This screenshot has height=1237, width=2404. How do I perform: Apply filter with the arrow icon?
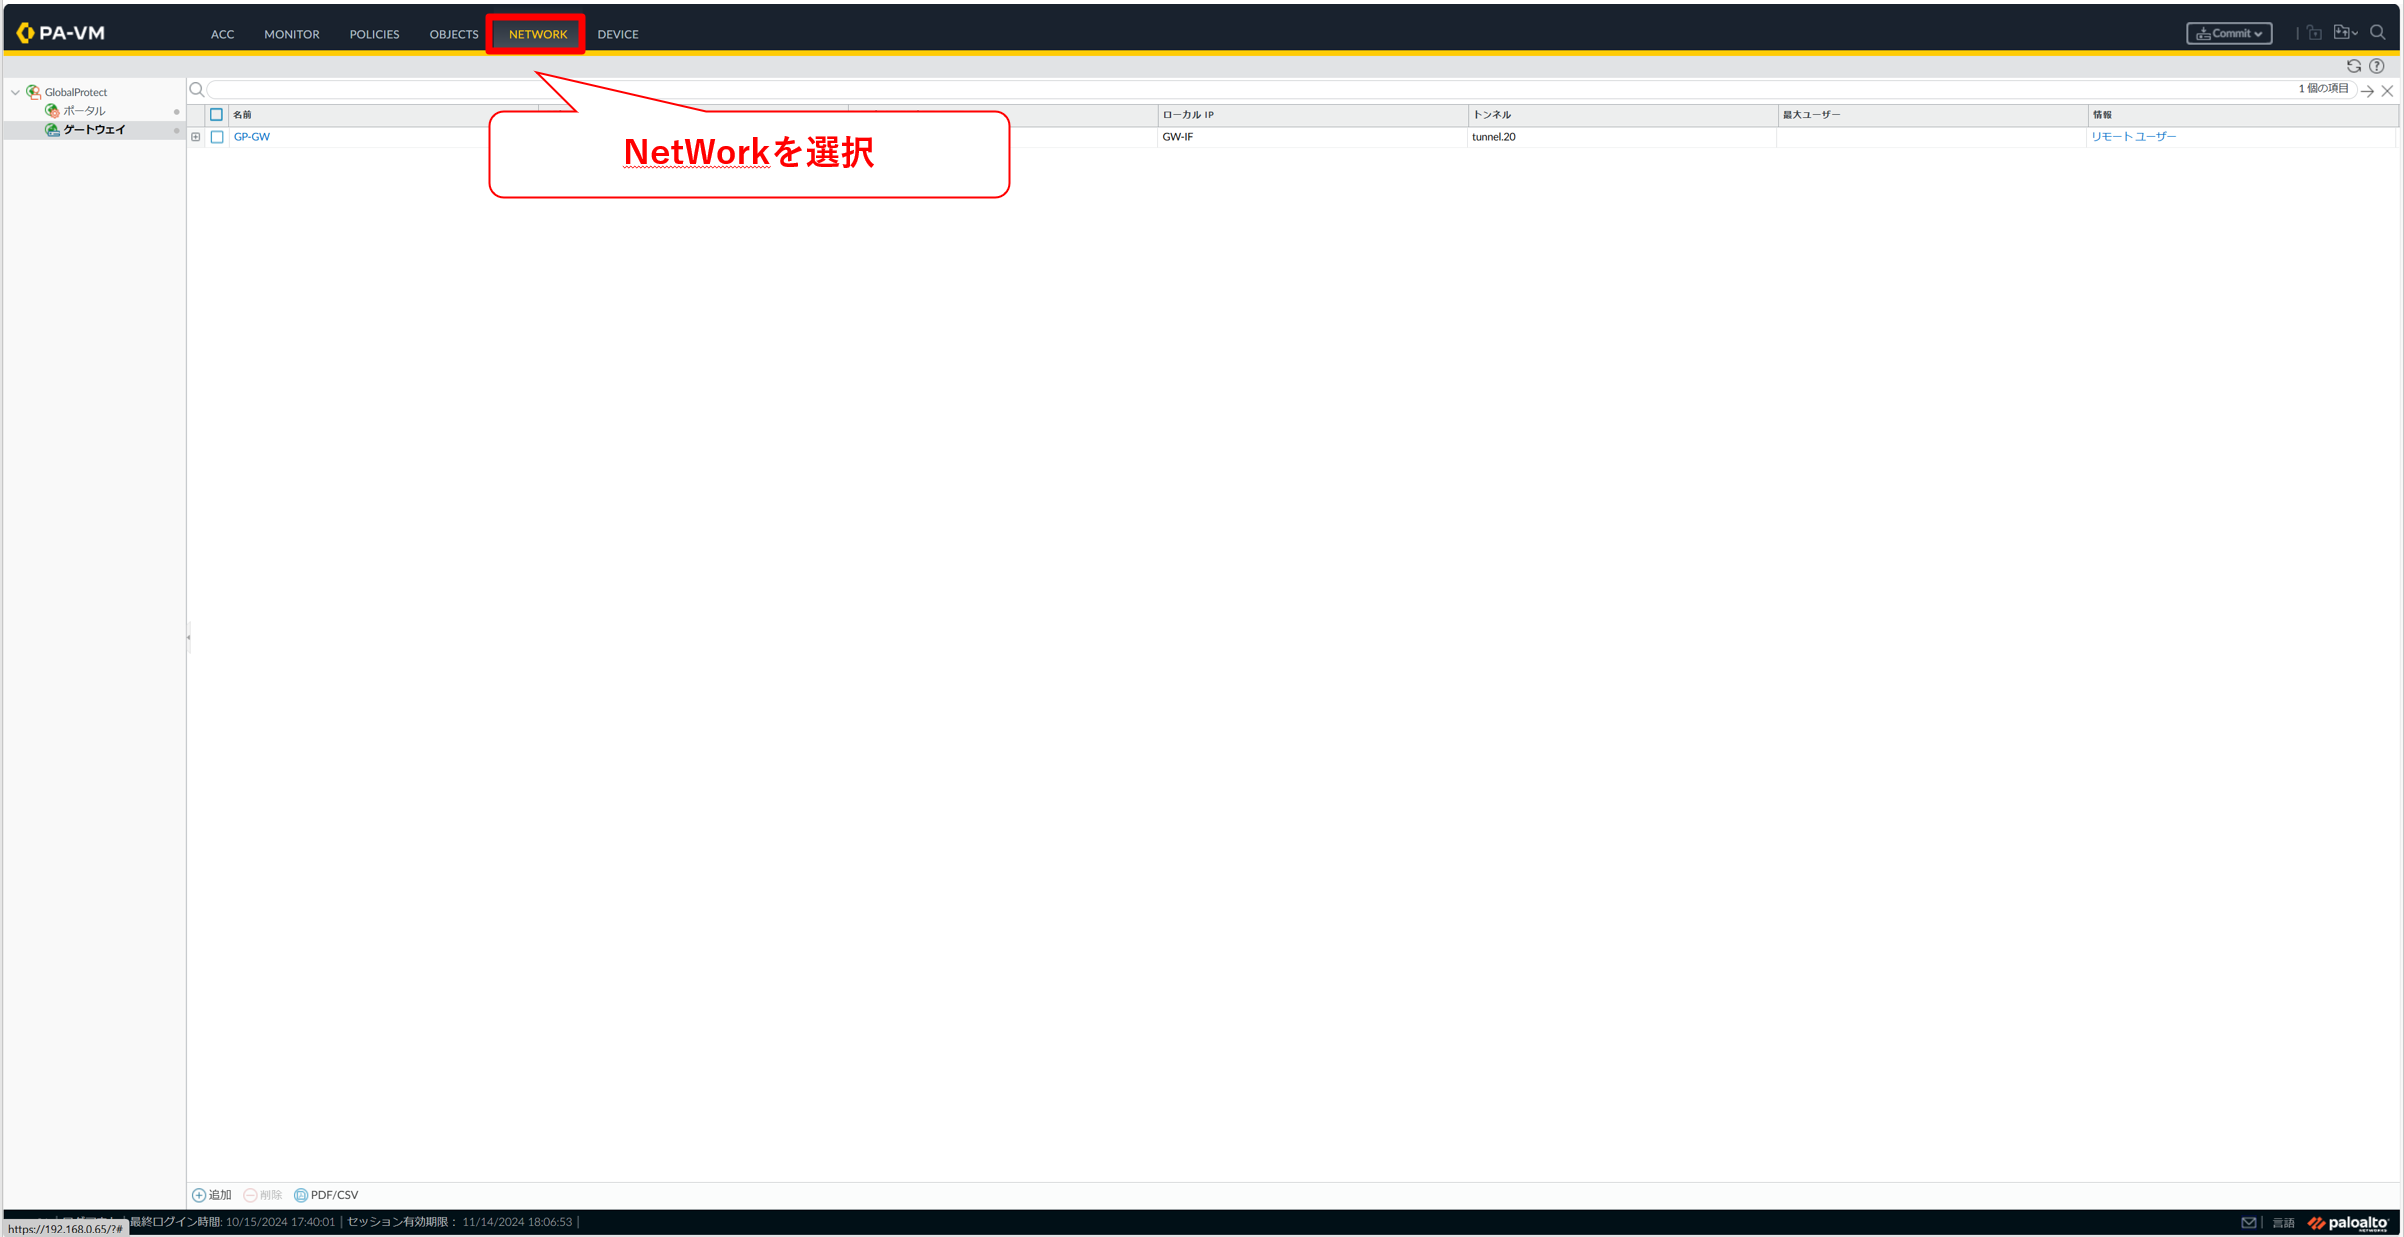point(2367,91)
